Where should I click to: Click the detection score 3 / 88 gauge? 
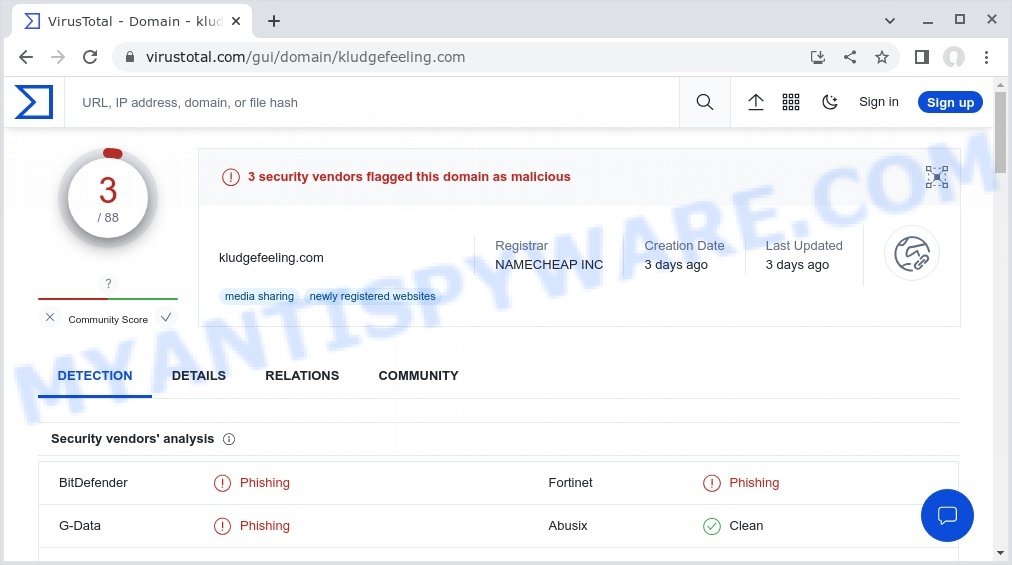pyautogui.click(x=108, y=199)
